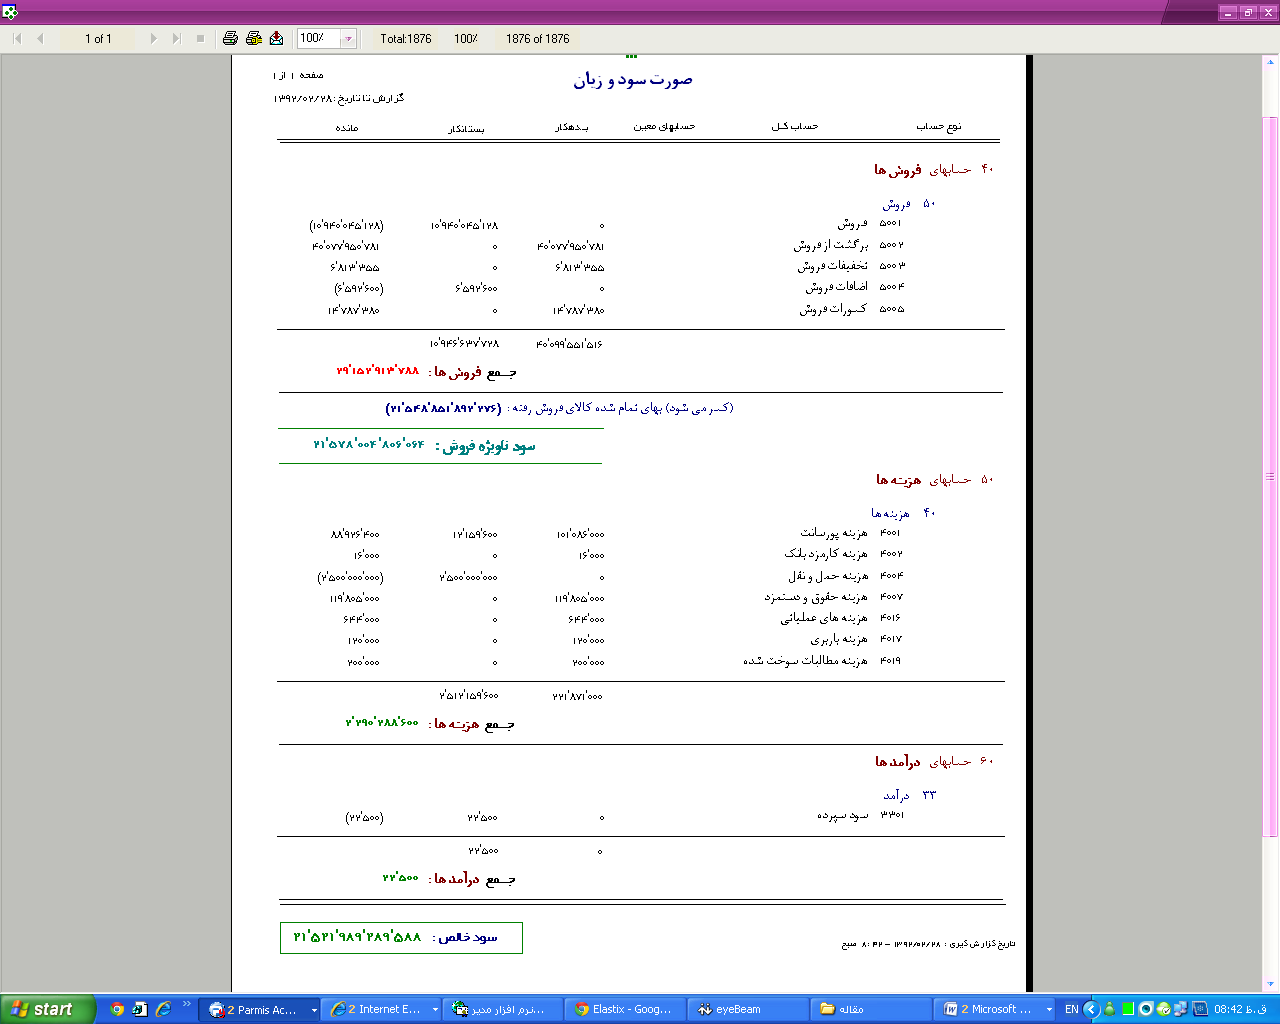1280x1024 pixels.
Task: Click the vertical scrollbar thumb
Action: pos(1271,477)
